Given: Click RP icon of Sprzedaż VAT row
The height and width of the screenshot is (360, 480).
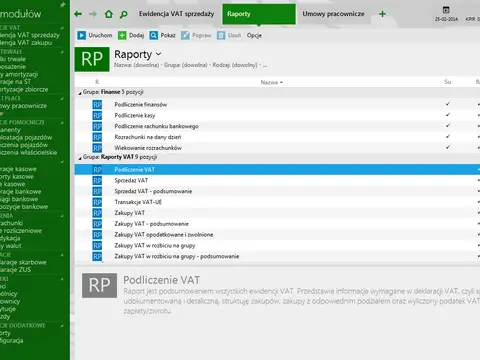Looking at the screenshot, I should [x=97, y=181].
